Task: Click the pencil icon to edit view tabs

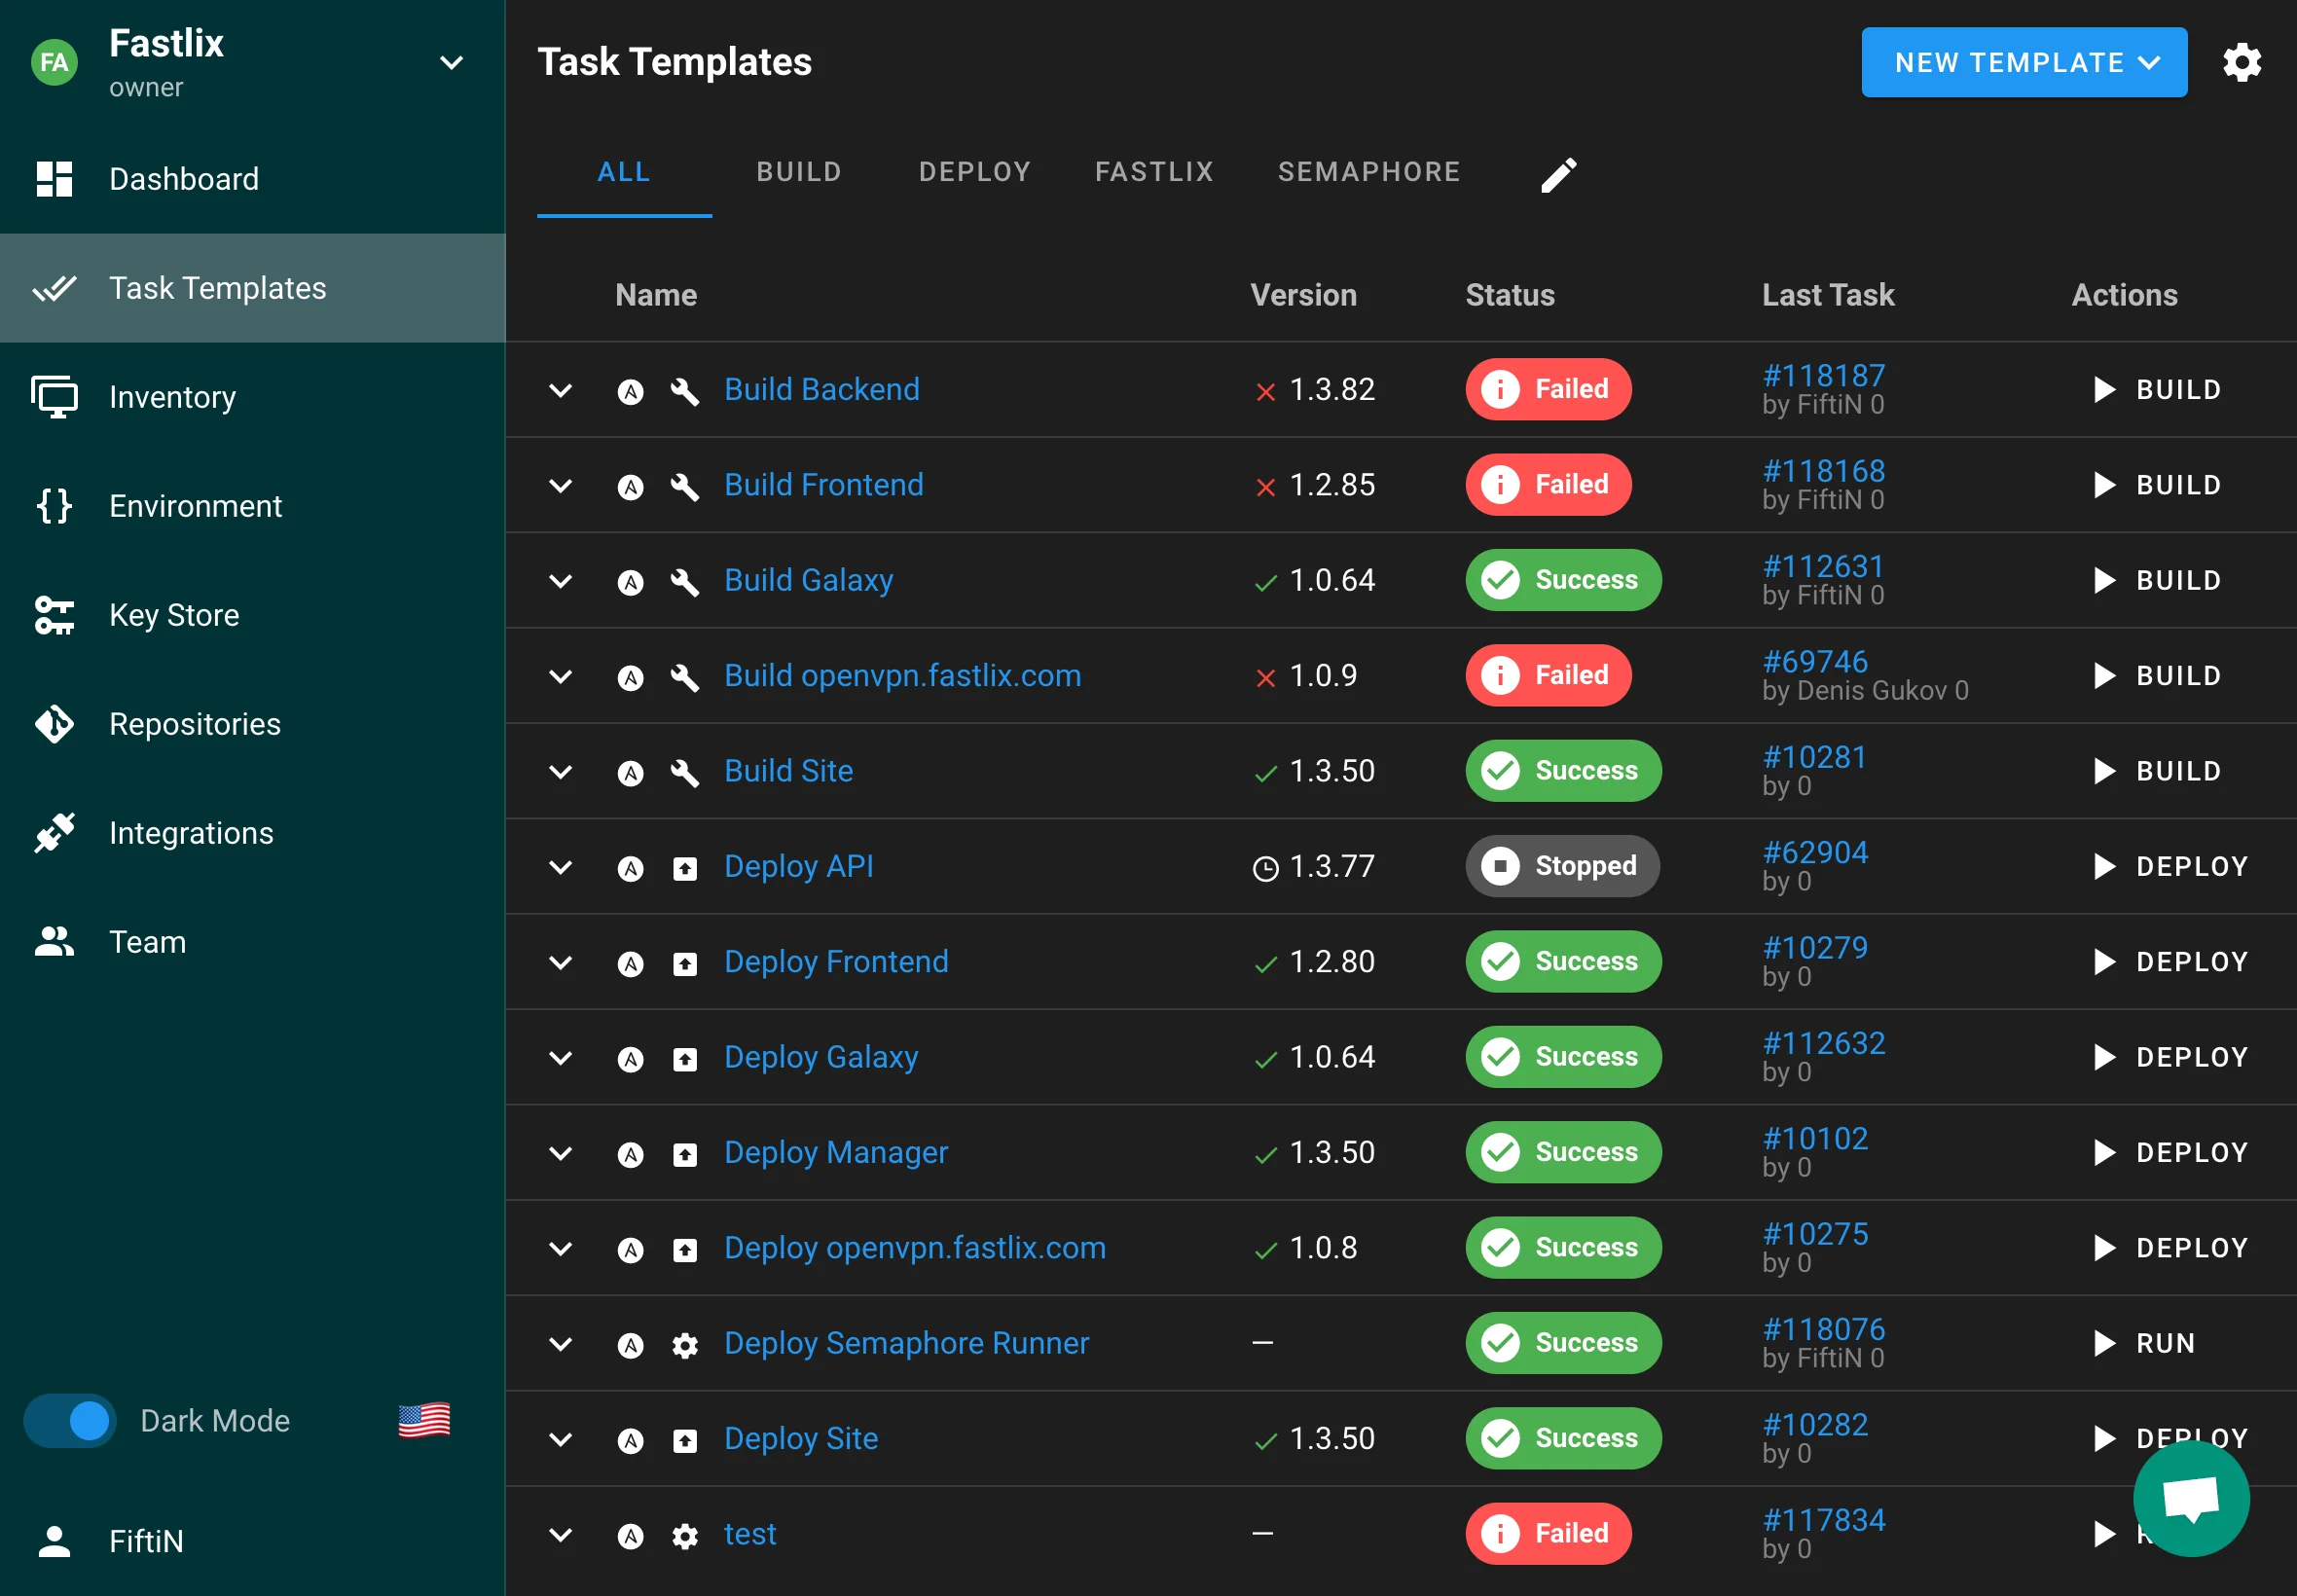Action: point(1558,175)
